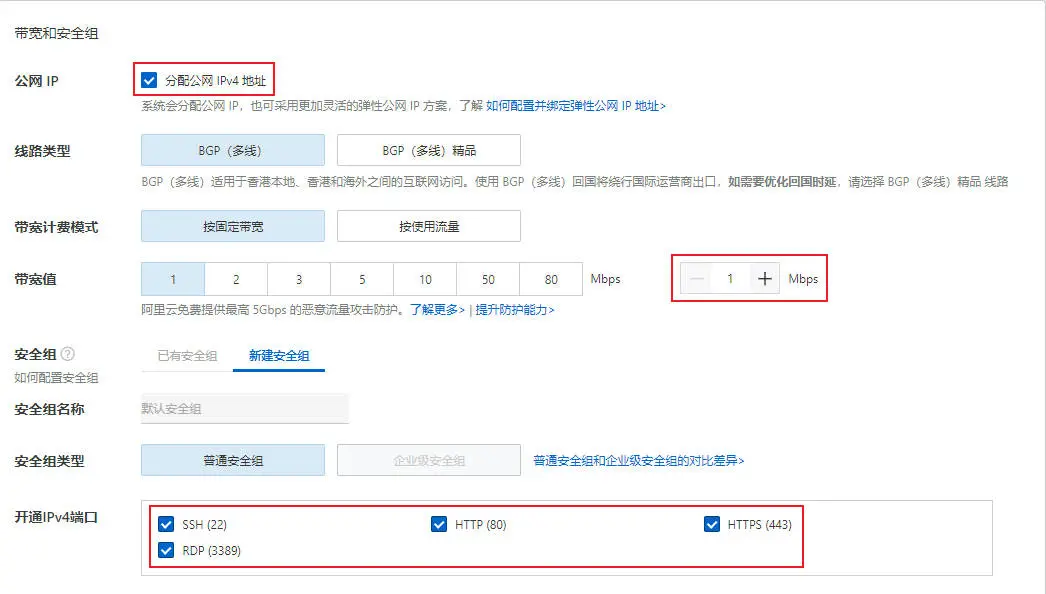1046x594 pixels.
Task: Choose the 5 Mbps bandwidth option
Action: [362, 279]
